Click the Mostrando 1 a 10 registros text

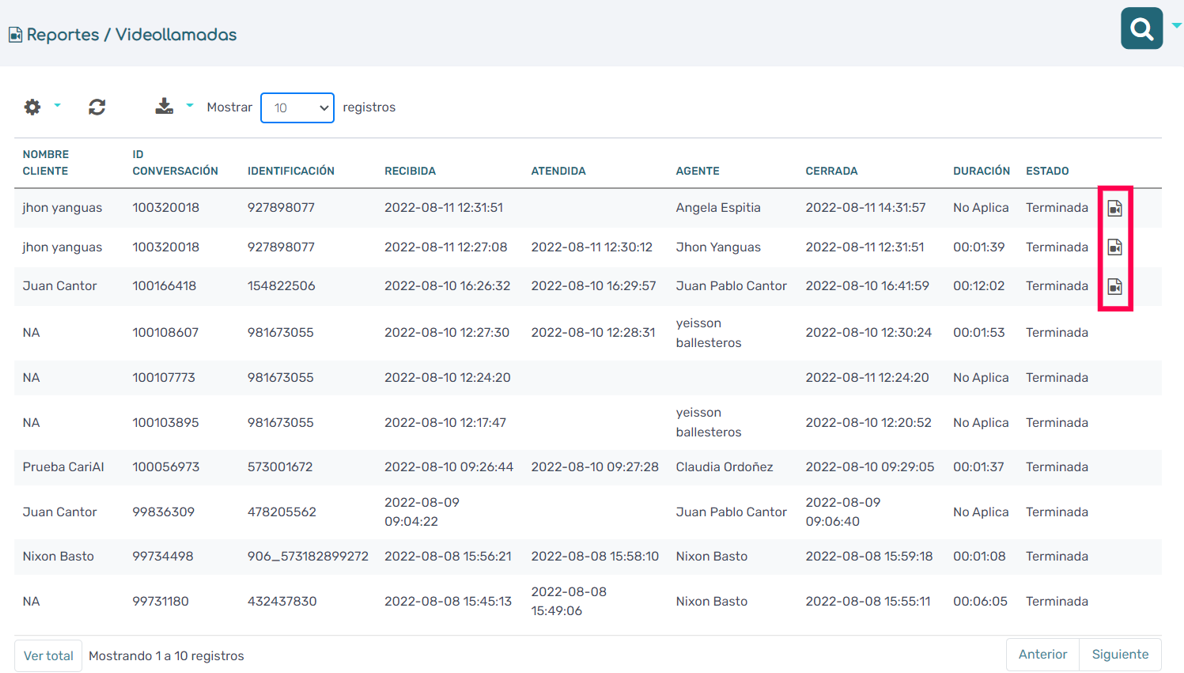click(166, 656)
